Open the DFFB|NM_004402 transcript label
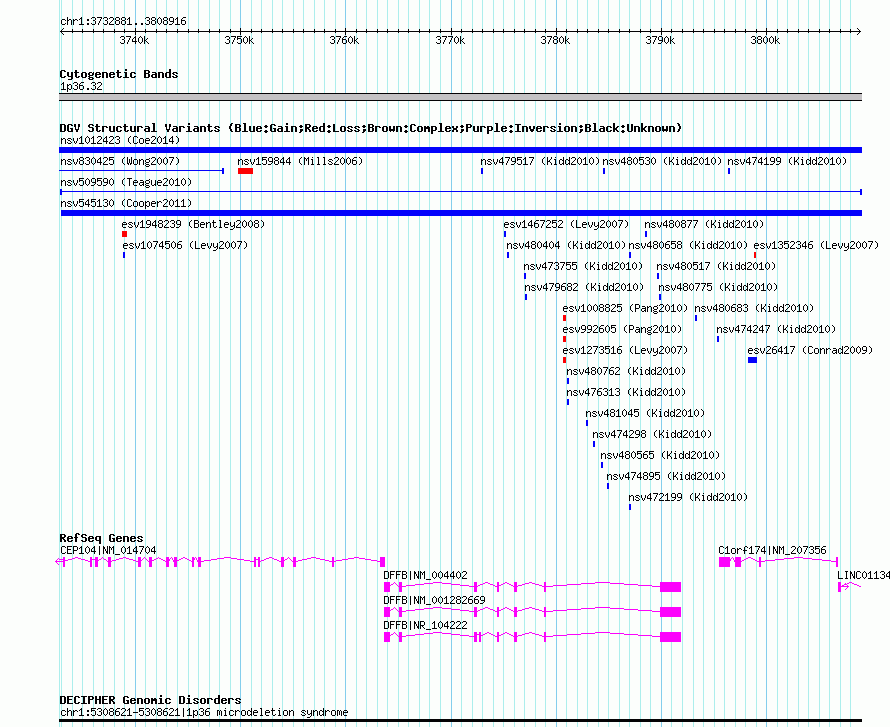Viewport: 890px width, 727px height. [x=425, y=575]
